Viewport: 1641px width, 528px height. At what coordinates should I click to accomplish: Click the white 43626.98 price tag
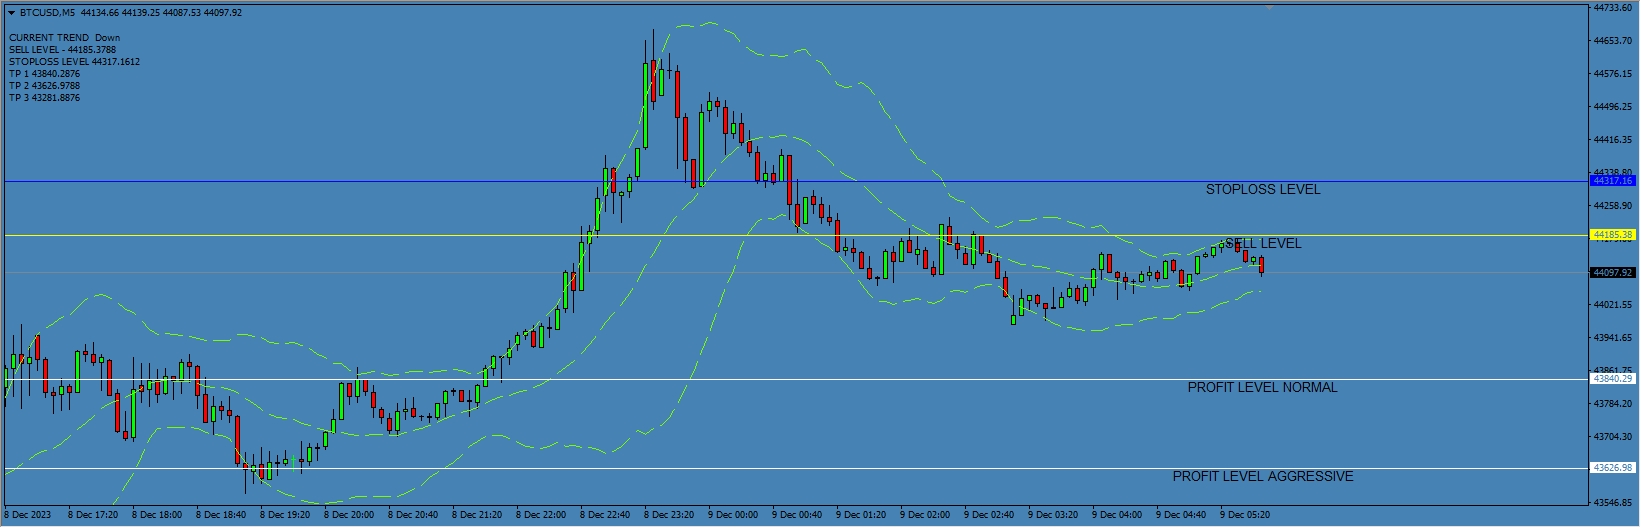[1612, 468]
